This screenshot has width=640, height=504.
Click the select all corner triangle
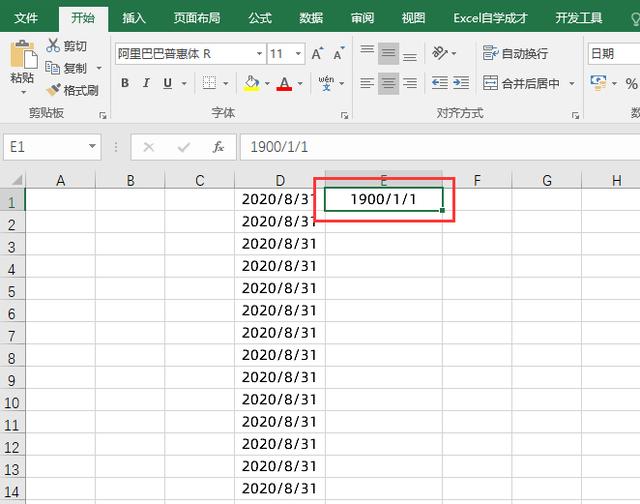(x=16, y=180)
